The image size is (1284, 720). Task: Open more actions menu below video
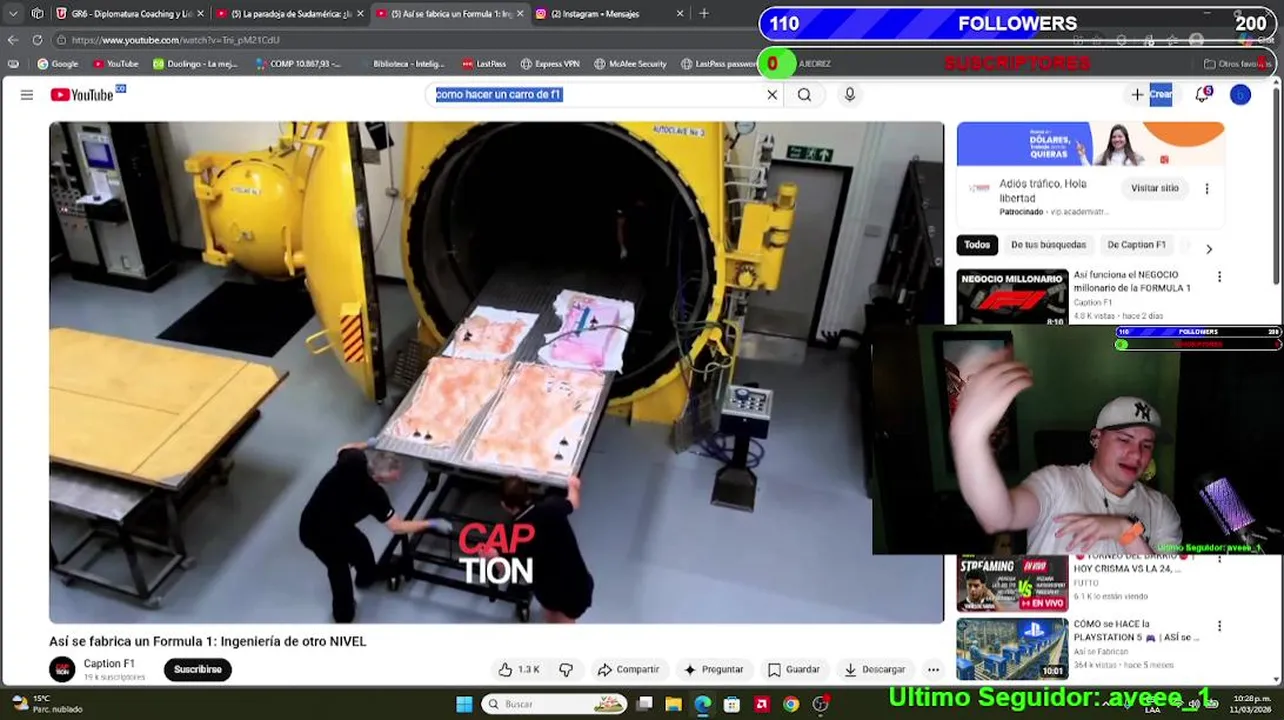pos(933,669)
